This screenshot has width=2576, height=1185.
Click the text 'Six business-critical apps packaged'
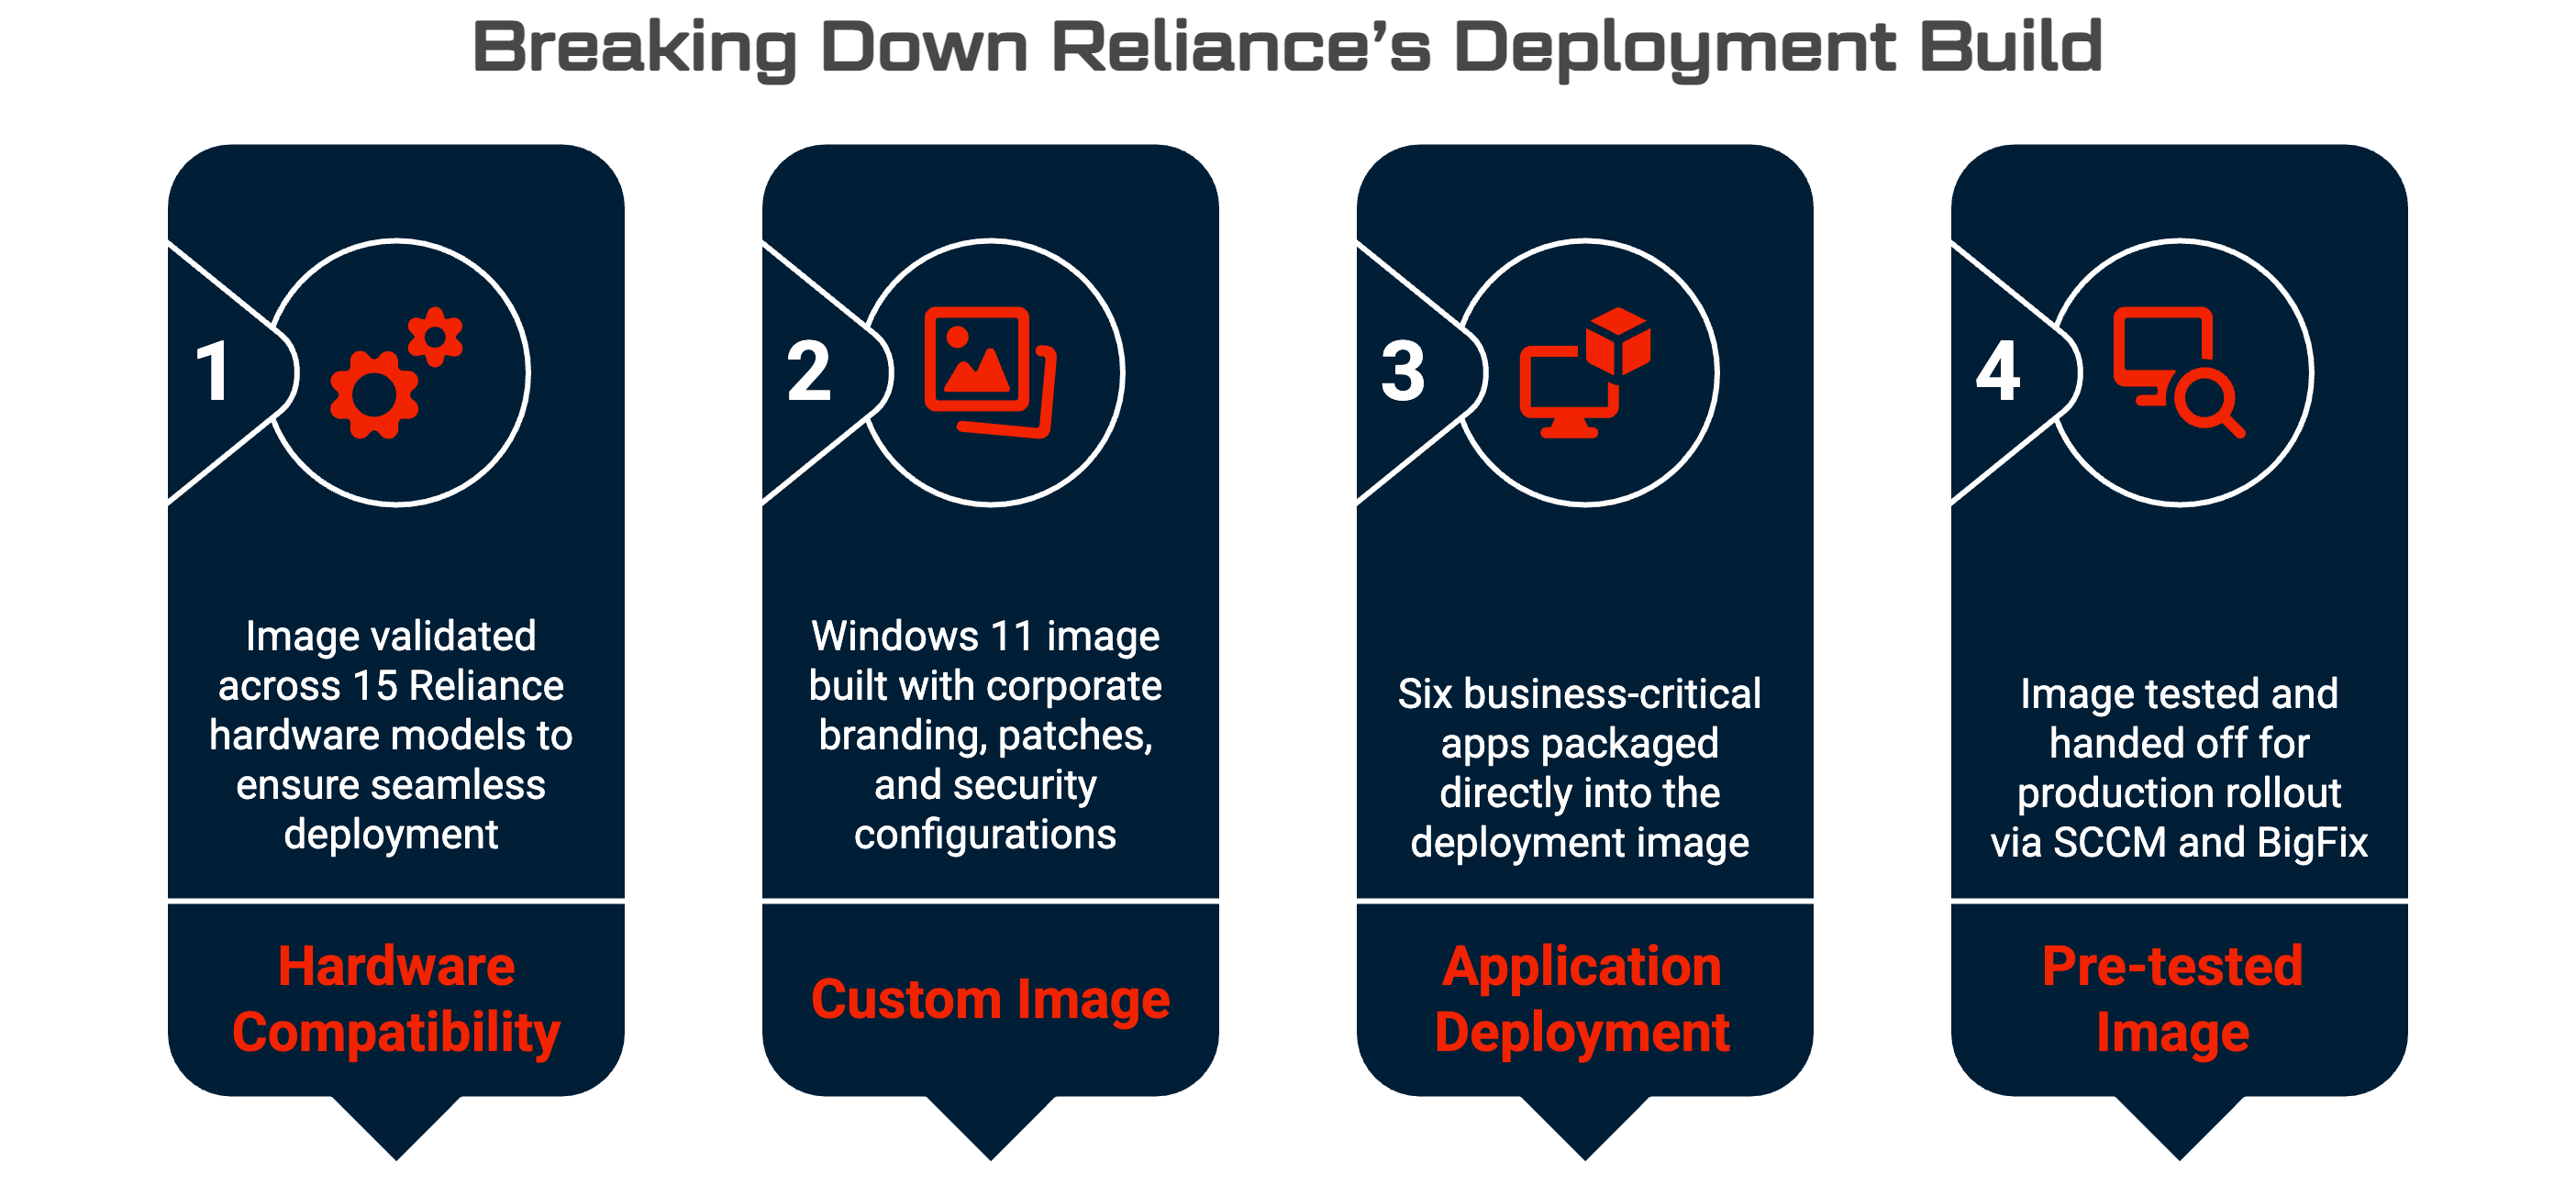point(1579,719)
